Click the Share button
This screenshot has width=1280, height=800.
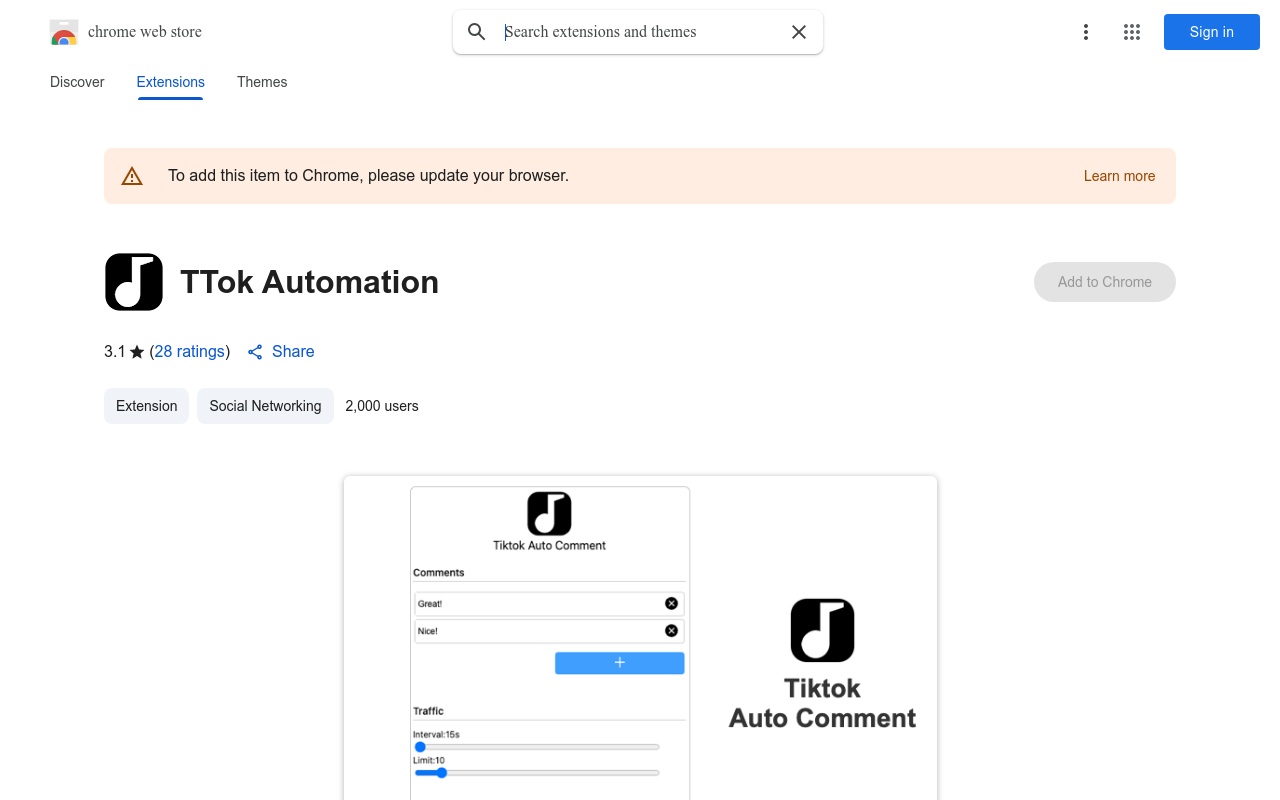281,352
